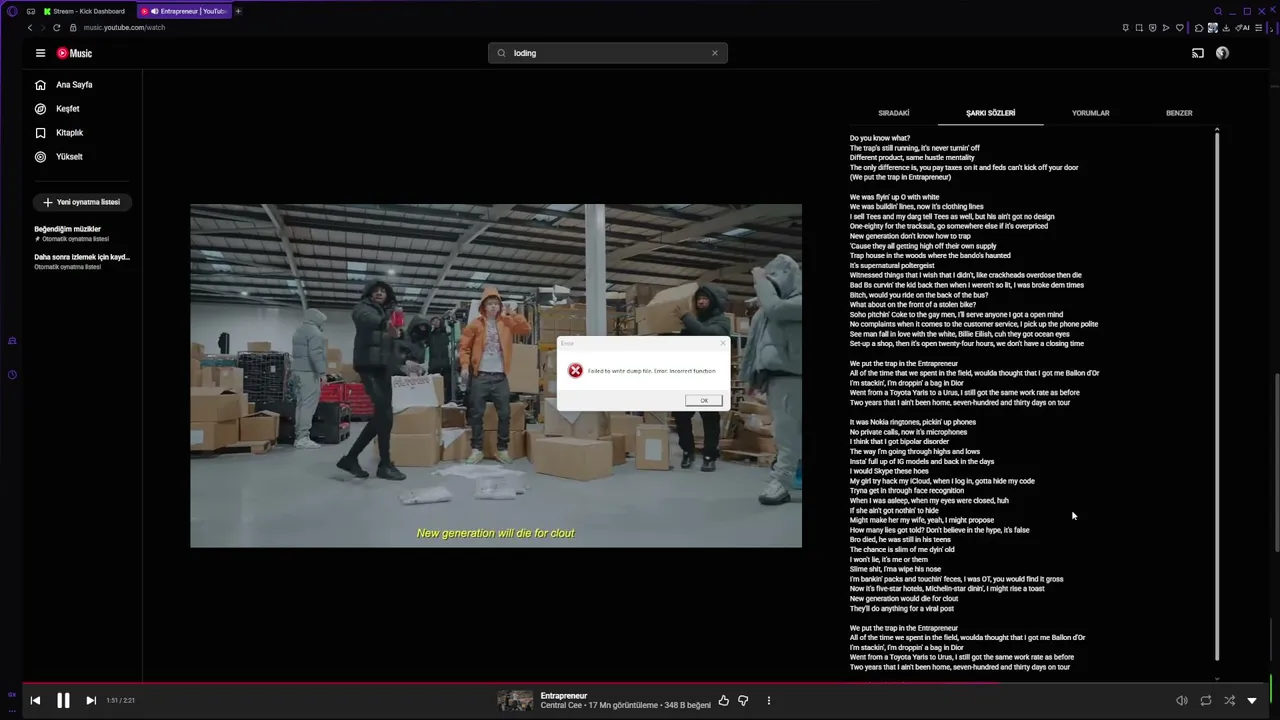Click the elapsed time 1:51 / 2:21
Viewport: 1280px width, 720px height.
point(120,701)
